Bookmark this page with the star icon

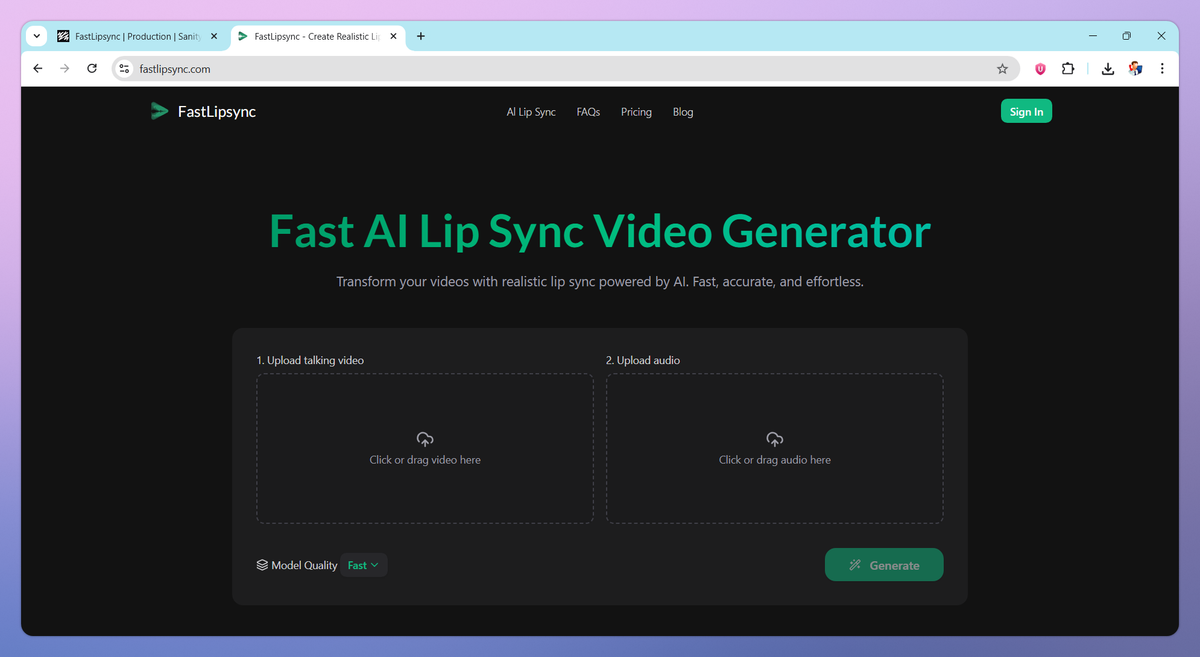1002,69
